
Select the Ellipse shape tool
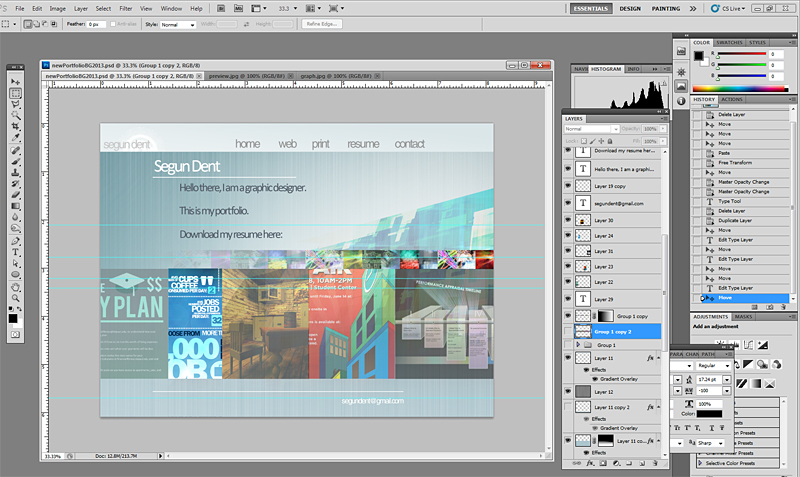pyautogui.click(x=15, y=274)
